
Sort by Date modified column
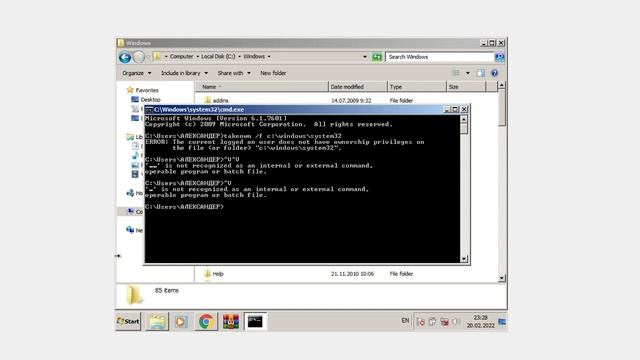(x=358, y=87)
